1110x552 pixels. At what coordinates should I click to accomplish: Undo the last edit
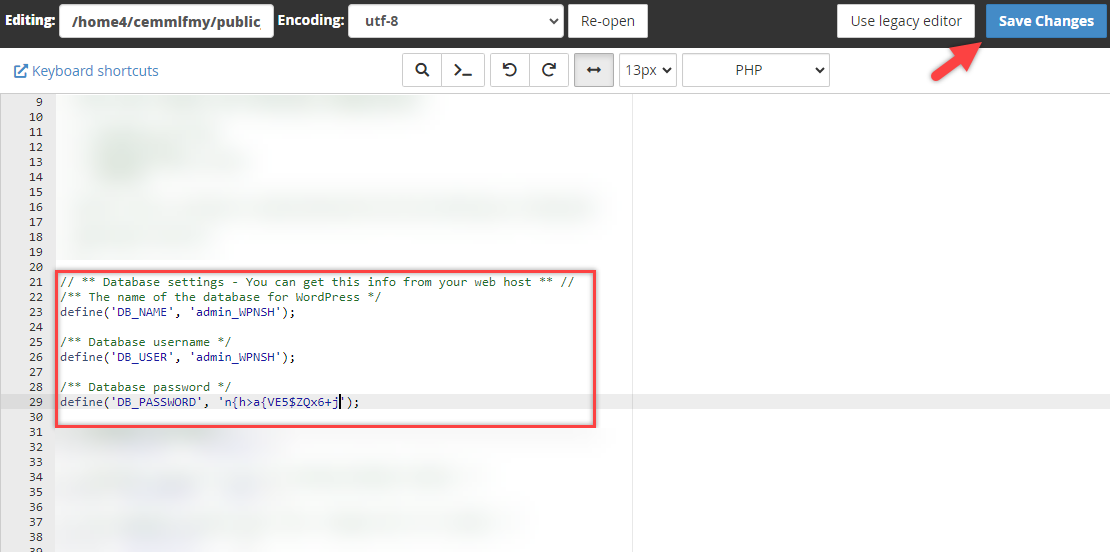(510, 70)
